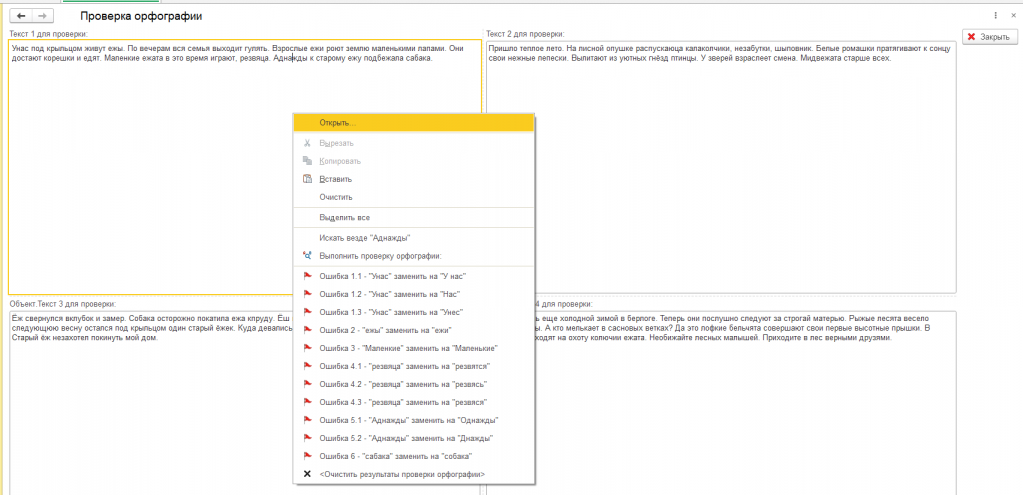1023x495 pixels.
Task: Click the label Текст 2 для проверки
Action: click(525, 34)
